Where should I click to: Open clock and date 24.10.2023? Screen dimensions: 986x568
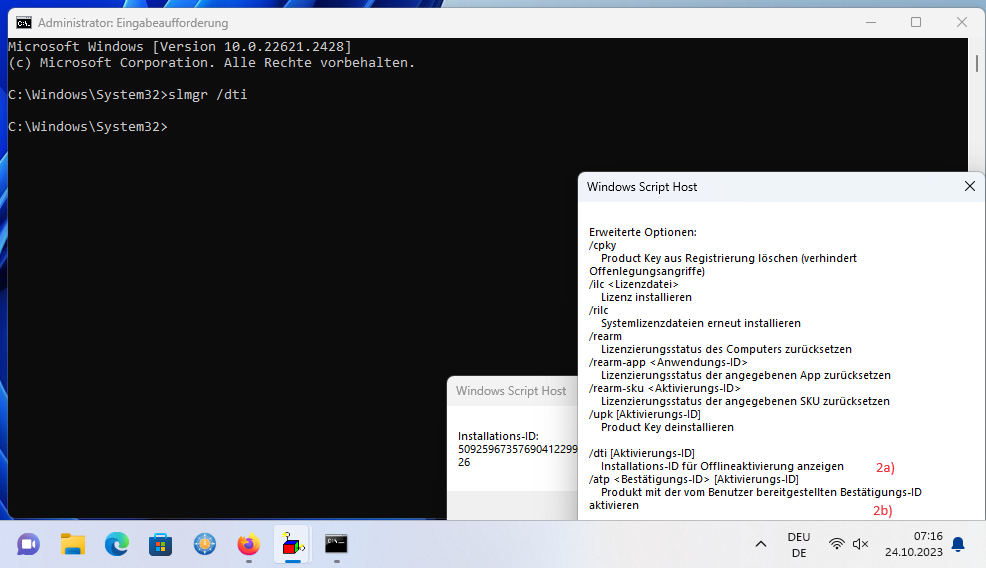pyautogui.click(x=914, y=544)
